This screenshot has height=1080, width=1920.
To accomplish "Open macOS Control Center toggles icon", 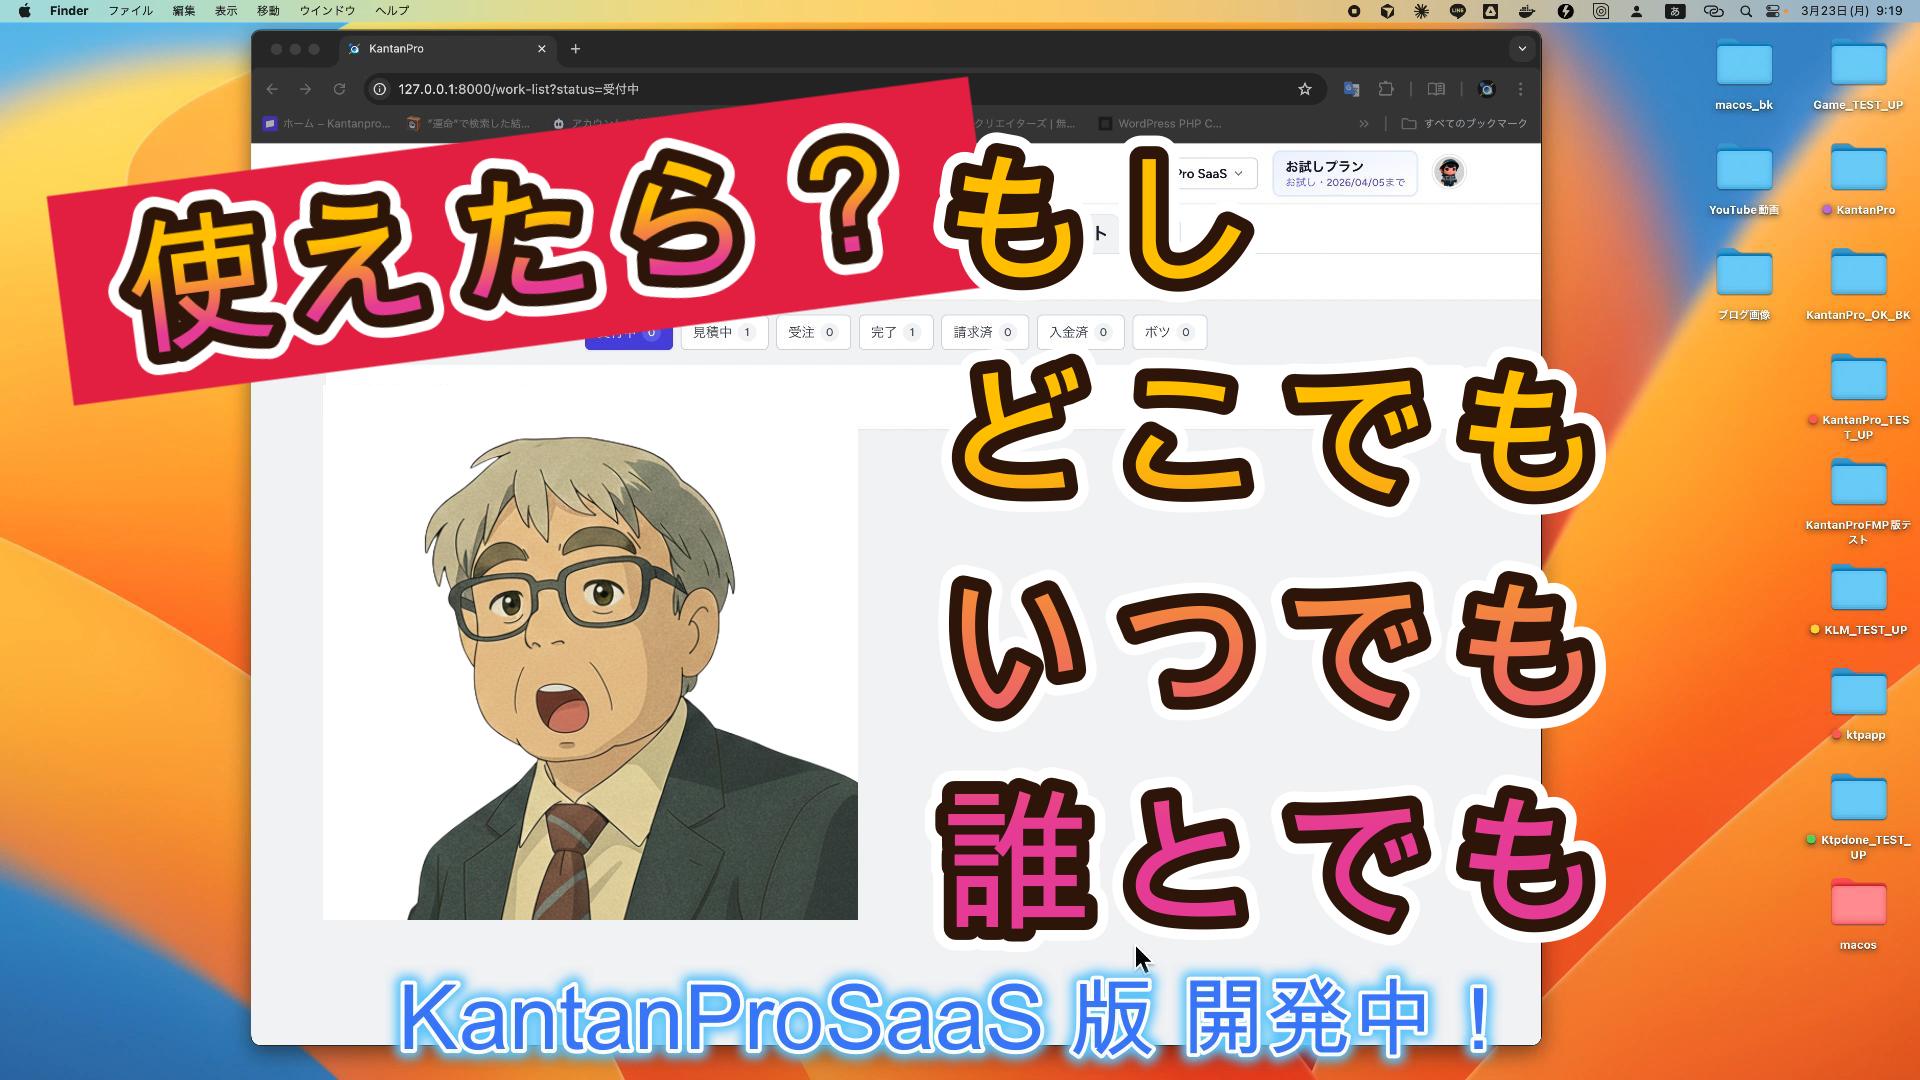I will tap(1773, 11).
